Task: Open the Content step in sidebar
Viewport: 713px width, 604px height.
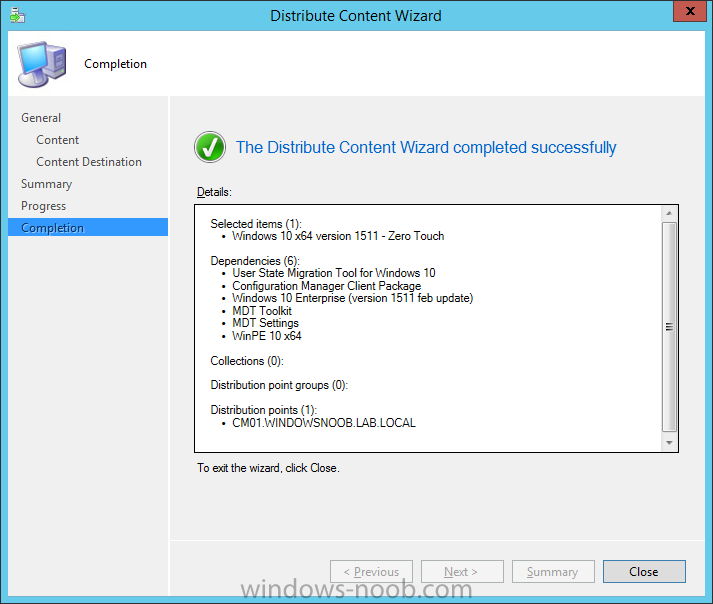Action: (57, 140)
